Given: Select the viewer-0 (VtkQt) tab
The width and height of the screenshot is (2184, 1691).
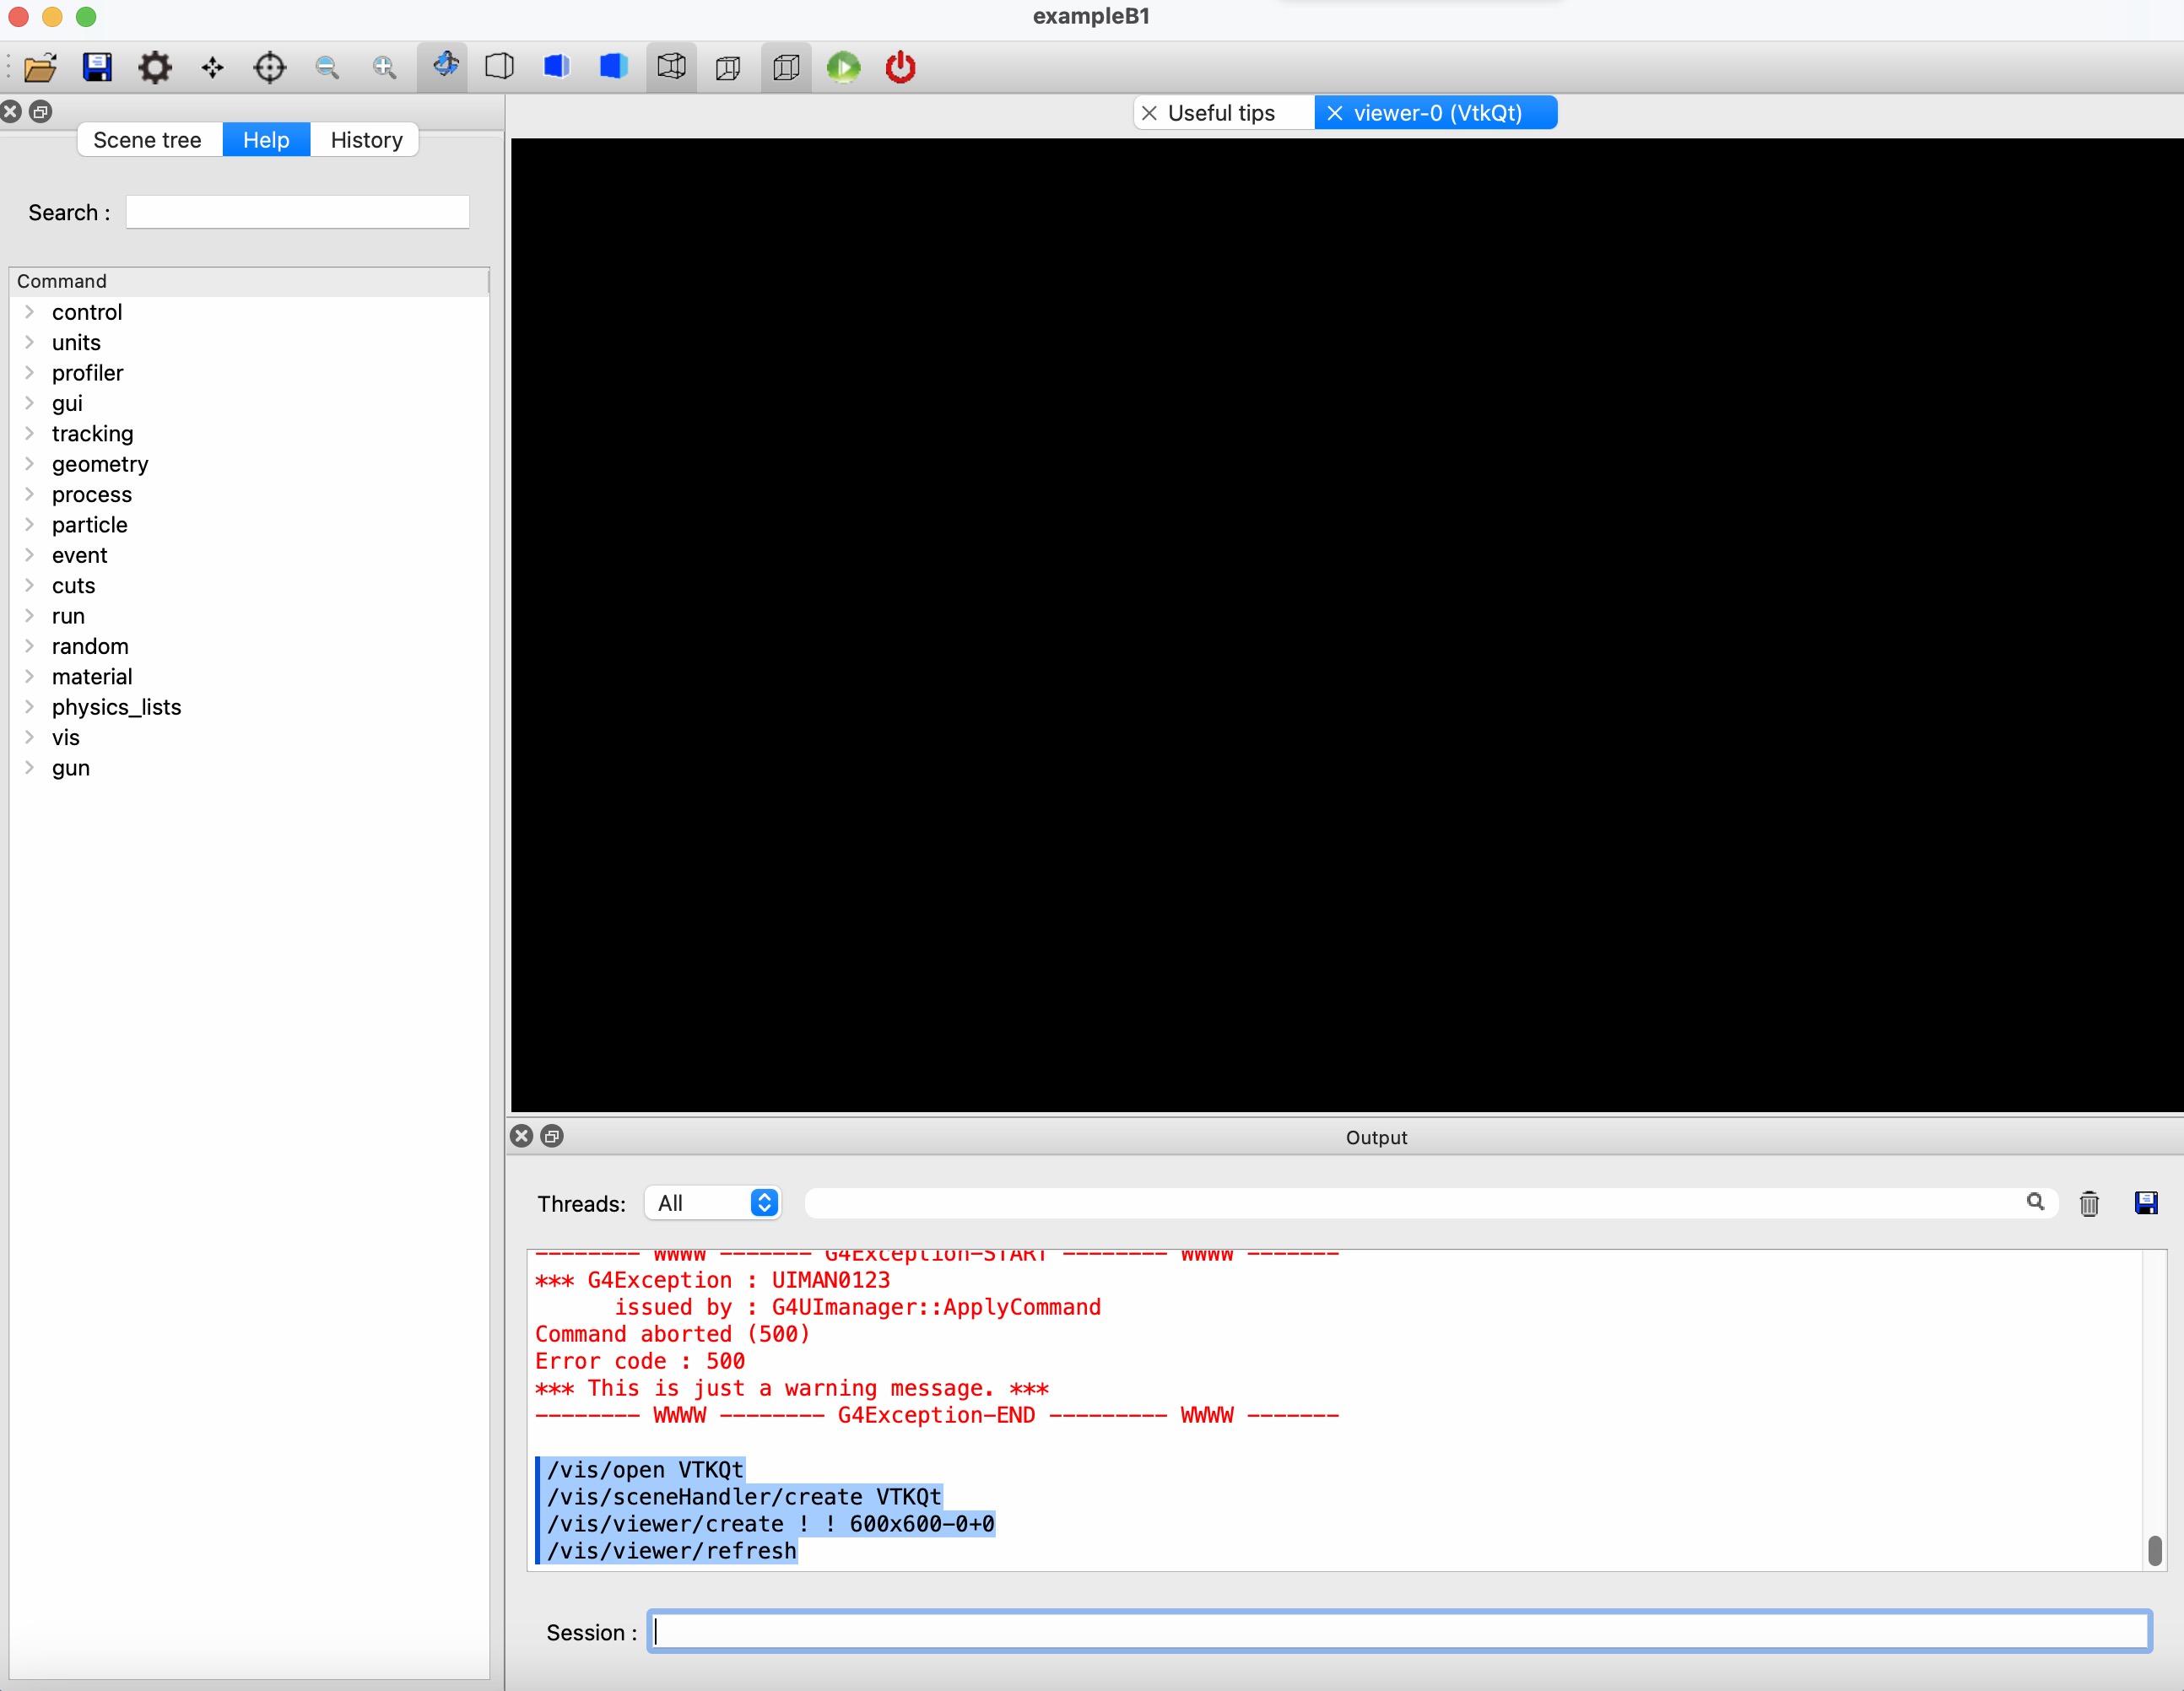Looking at the screenshot, I should click(x=1437, y=113).
